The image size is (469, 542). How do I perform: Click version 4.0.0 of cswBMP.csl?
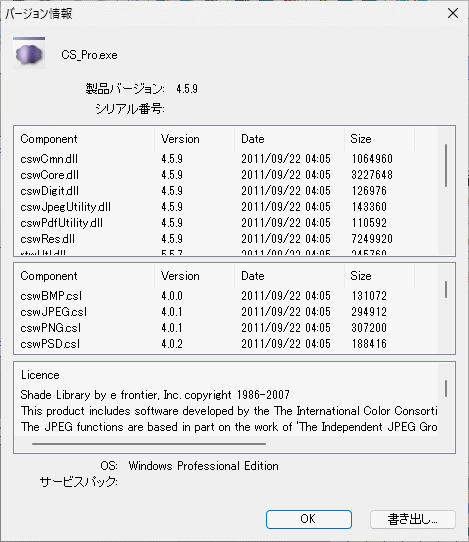[x=172, y=296]
